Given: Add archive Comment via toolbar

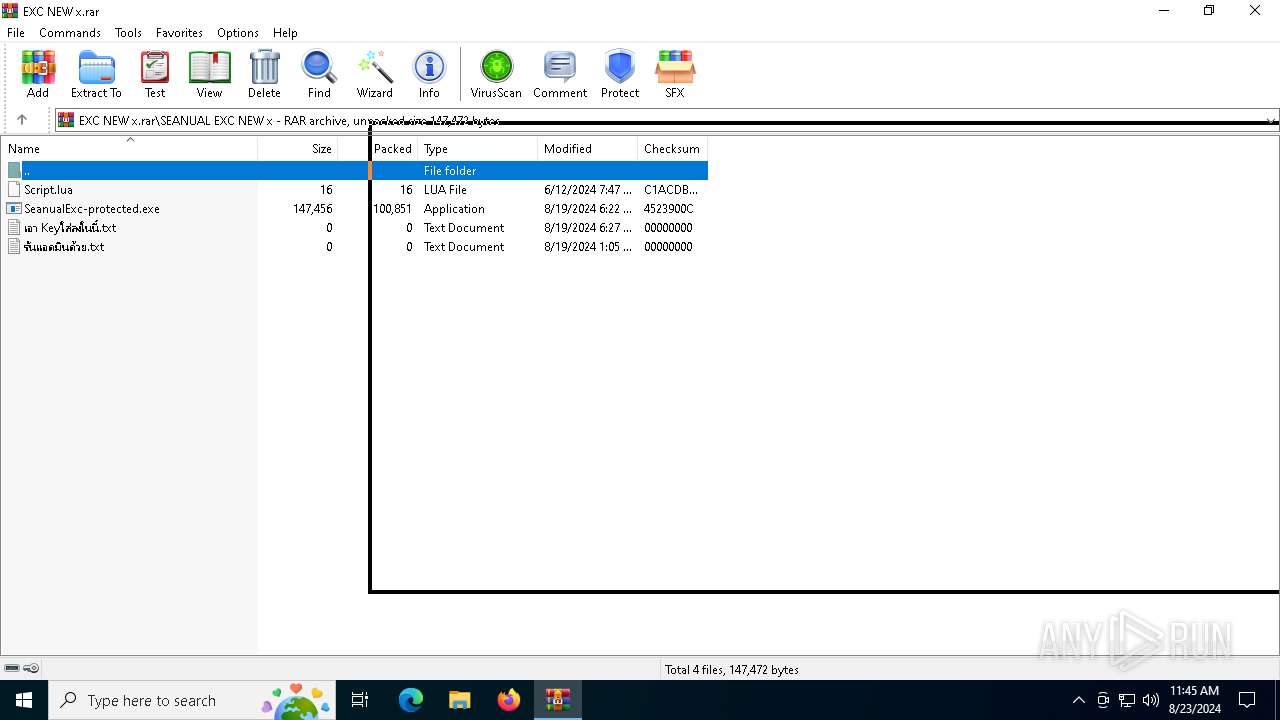Looking at the screenshot, I should pyautogui.click(x=560, y=75).
